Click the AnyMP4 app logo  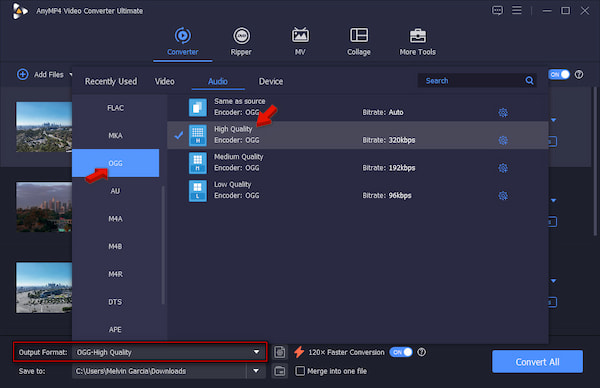pyautogui.click(x=19, y=11)
